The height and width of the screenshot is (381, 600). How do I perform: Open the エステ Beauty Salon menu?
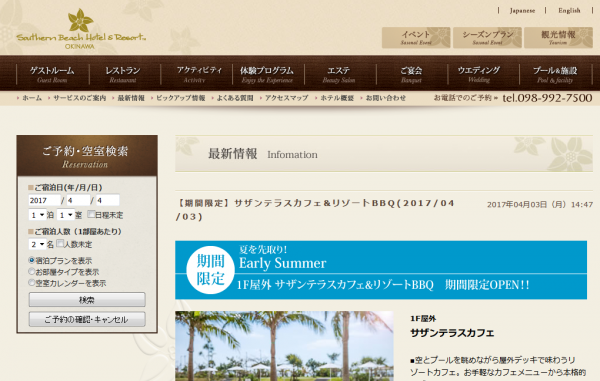[x=339, y=74]
